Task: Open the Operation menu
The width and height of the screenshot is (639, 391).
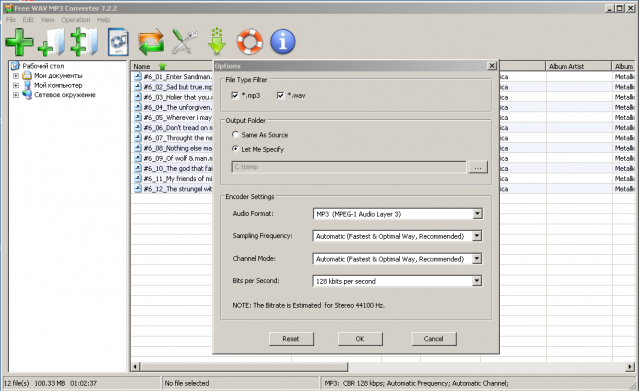Action: [75, 20]
